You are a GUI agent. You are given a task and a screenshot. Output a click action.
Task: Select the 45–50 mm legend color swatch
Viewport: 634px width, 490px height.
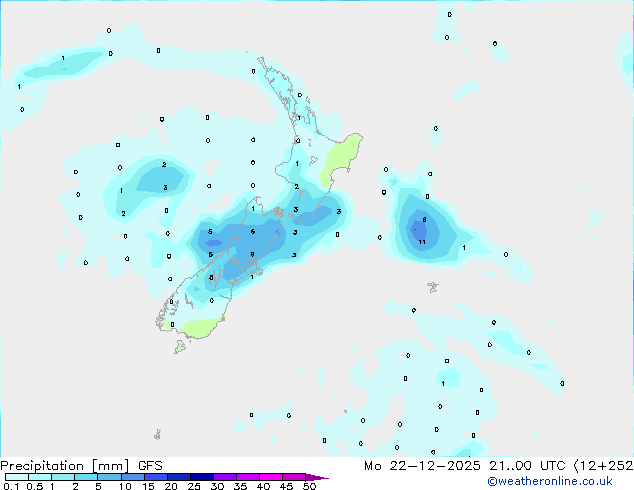(294, 477)
